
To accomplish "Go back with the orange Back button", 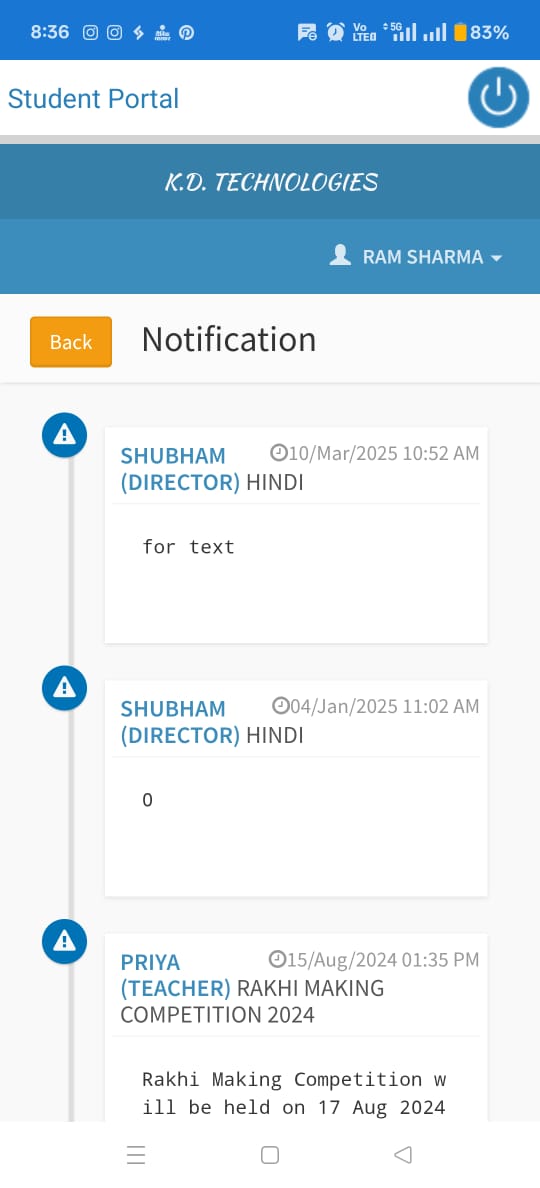I will tap(71, 342).
